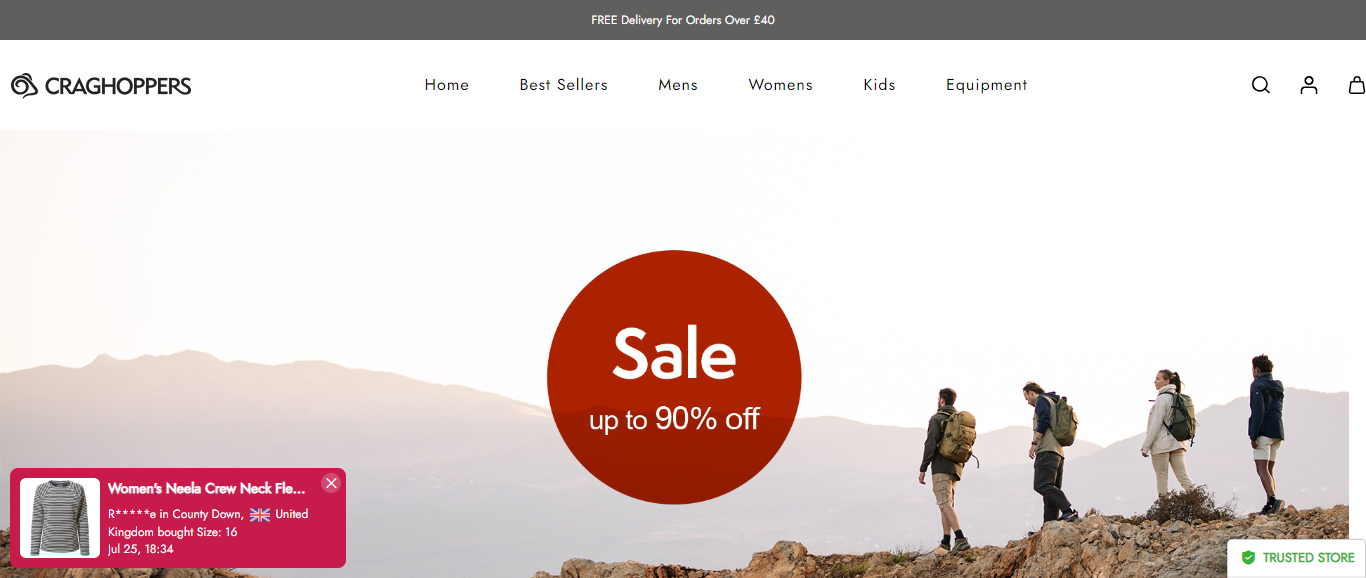Select Womens in the navigation
Viewport: 1366px width, 578px height.
click(781, 85)
